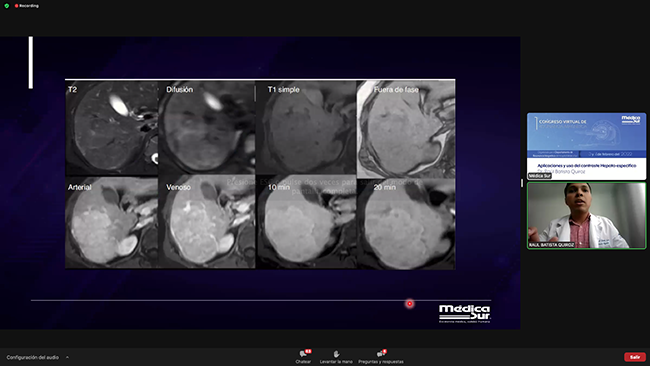The image size is (650, 366).
Task: Select the Médica Sur video thumbnail
Action: click(x=587, y=146)
